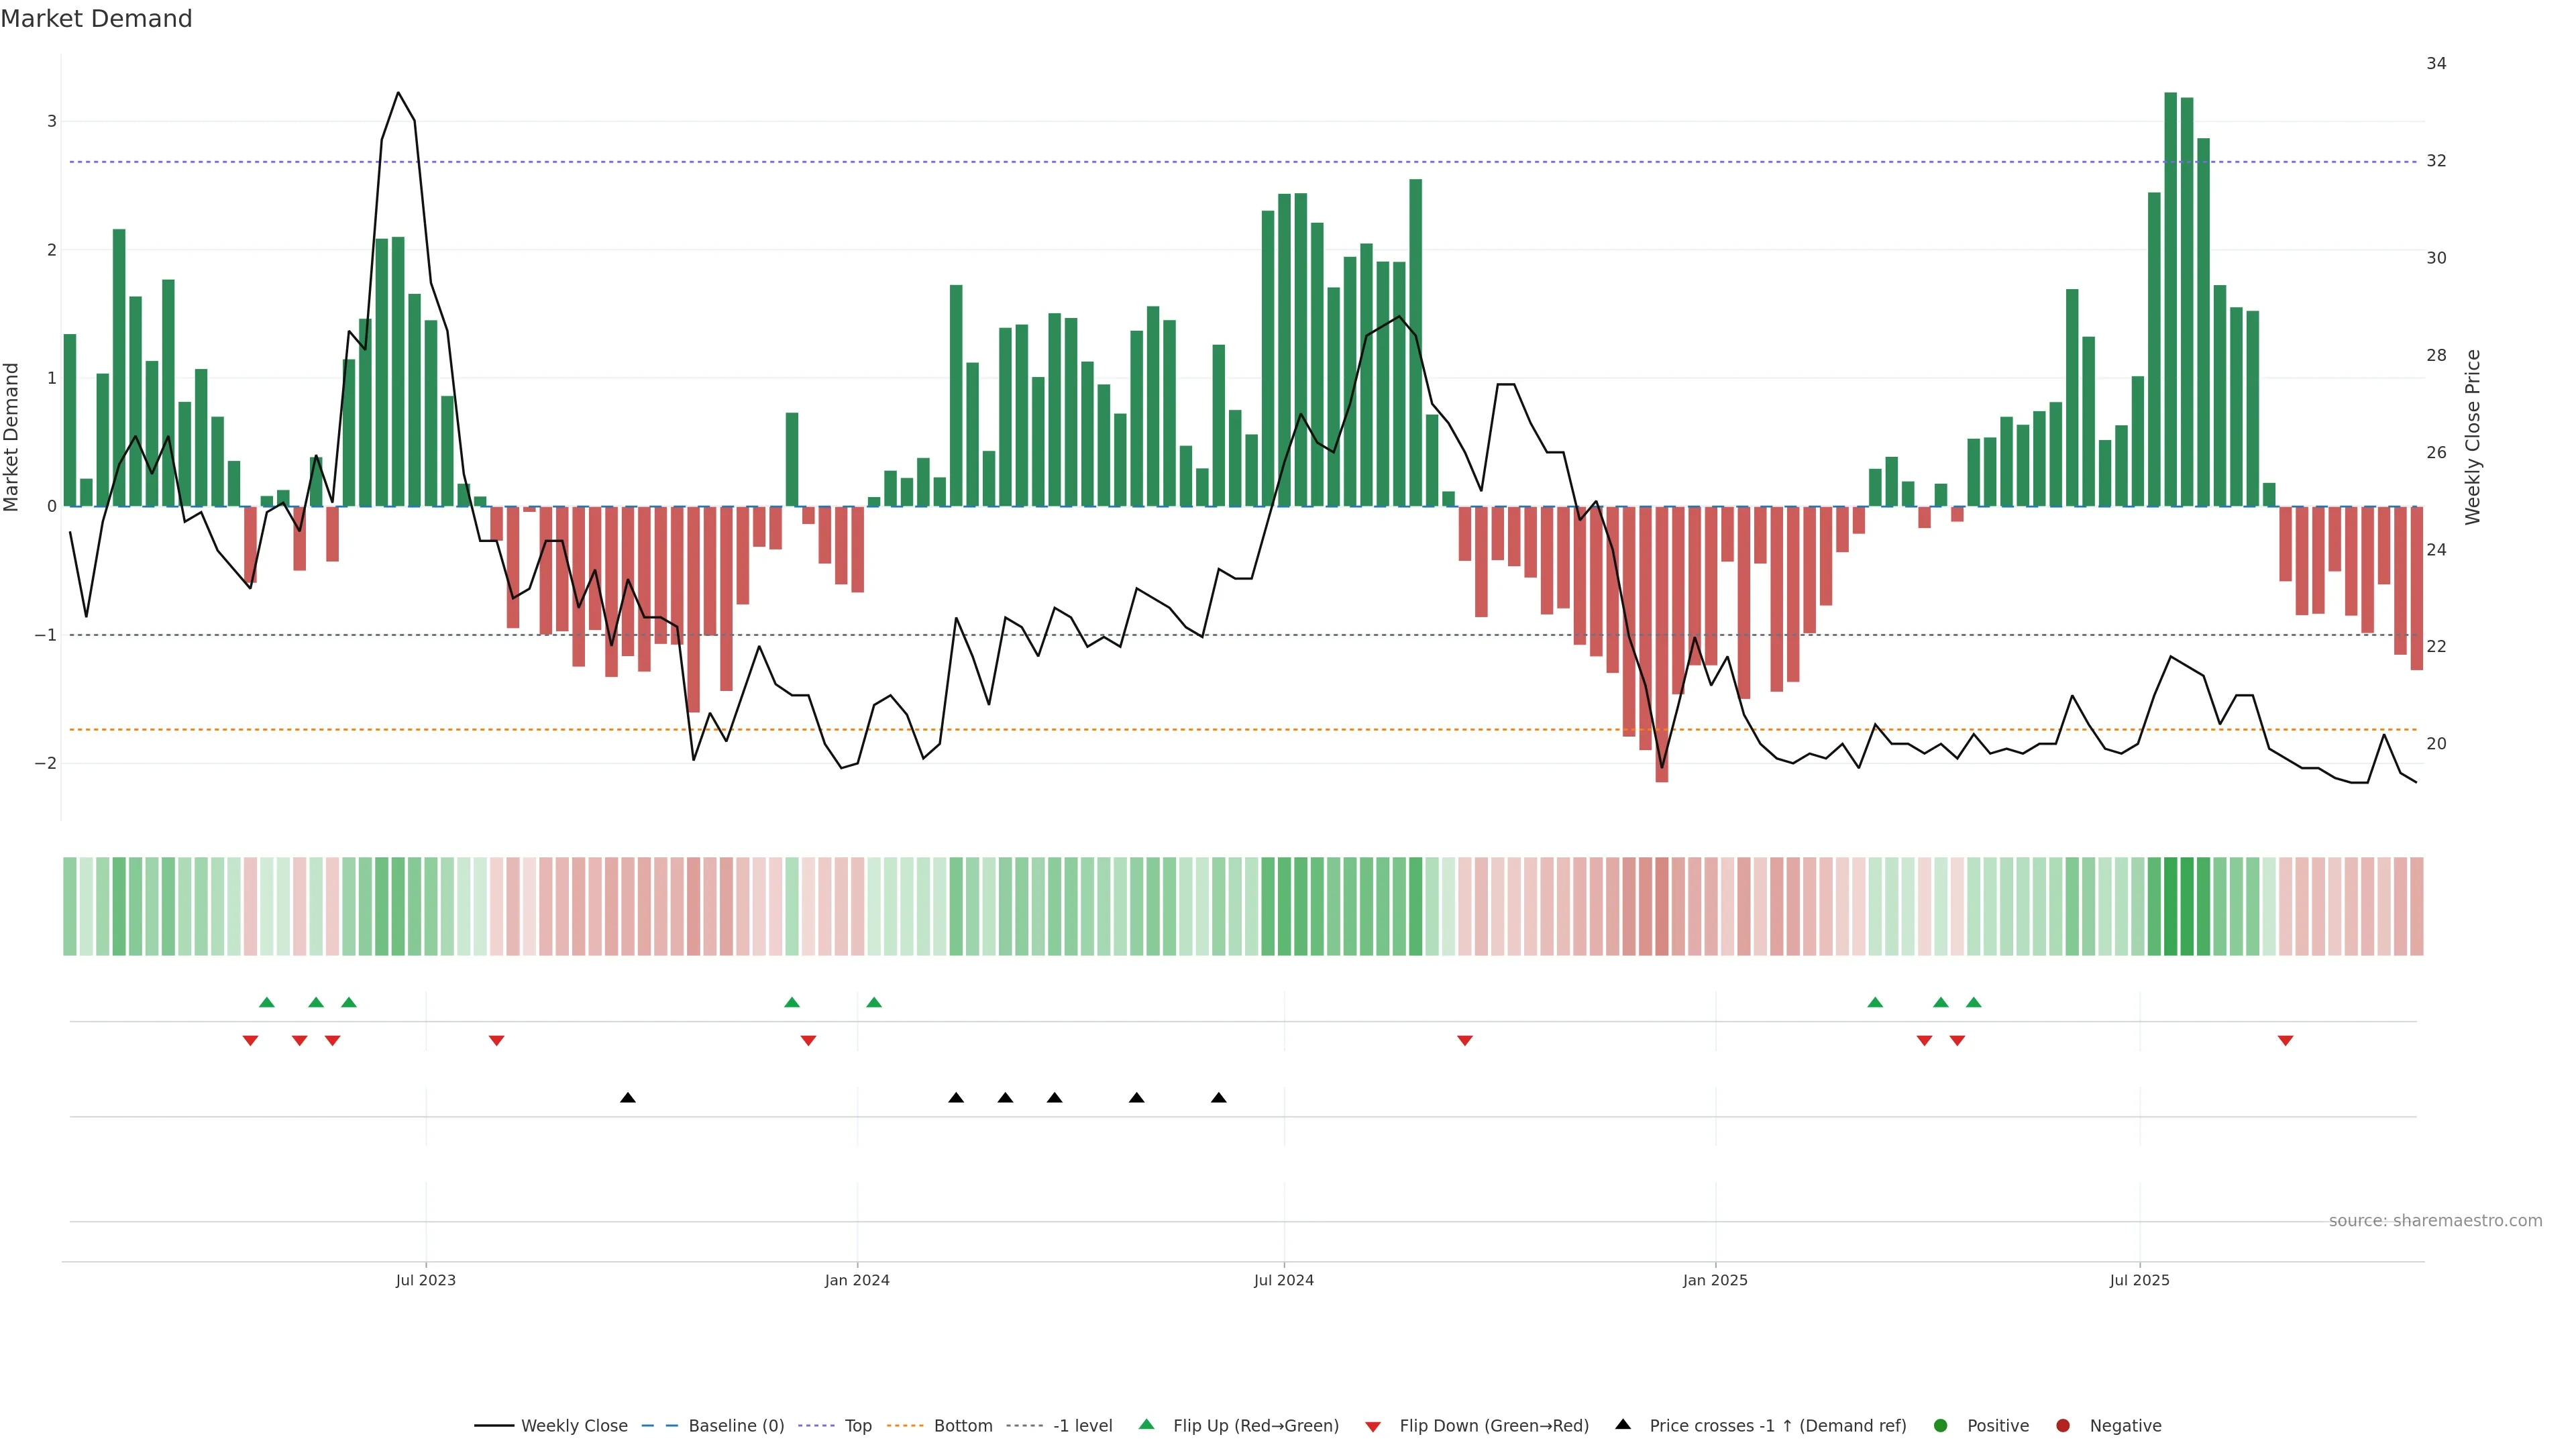
Task: Click the source: sharemaestro.com text
Action: point(2435,1221)
